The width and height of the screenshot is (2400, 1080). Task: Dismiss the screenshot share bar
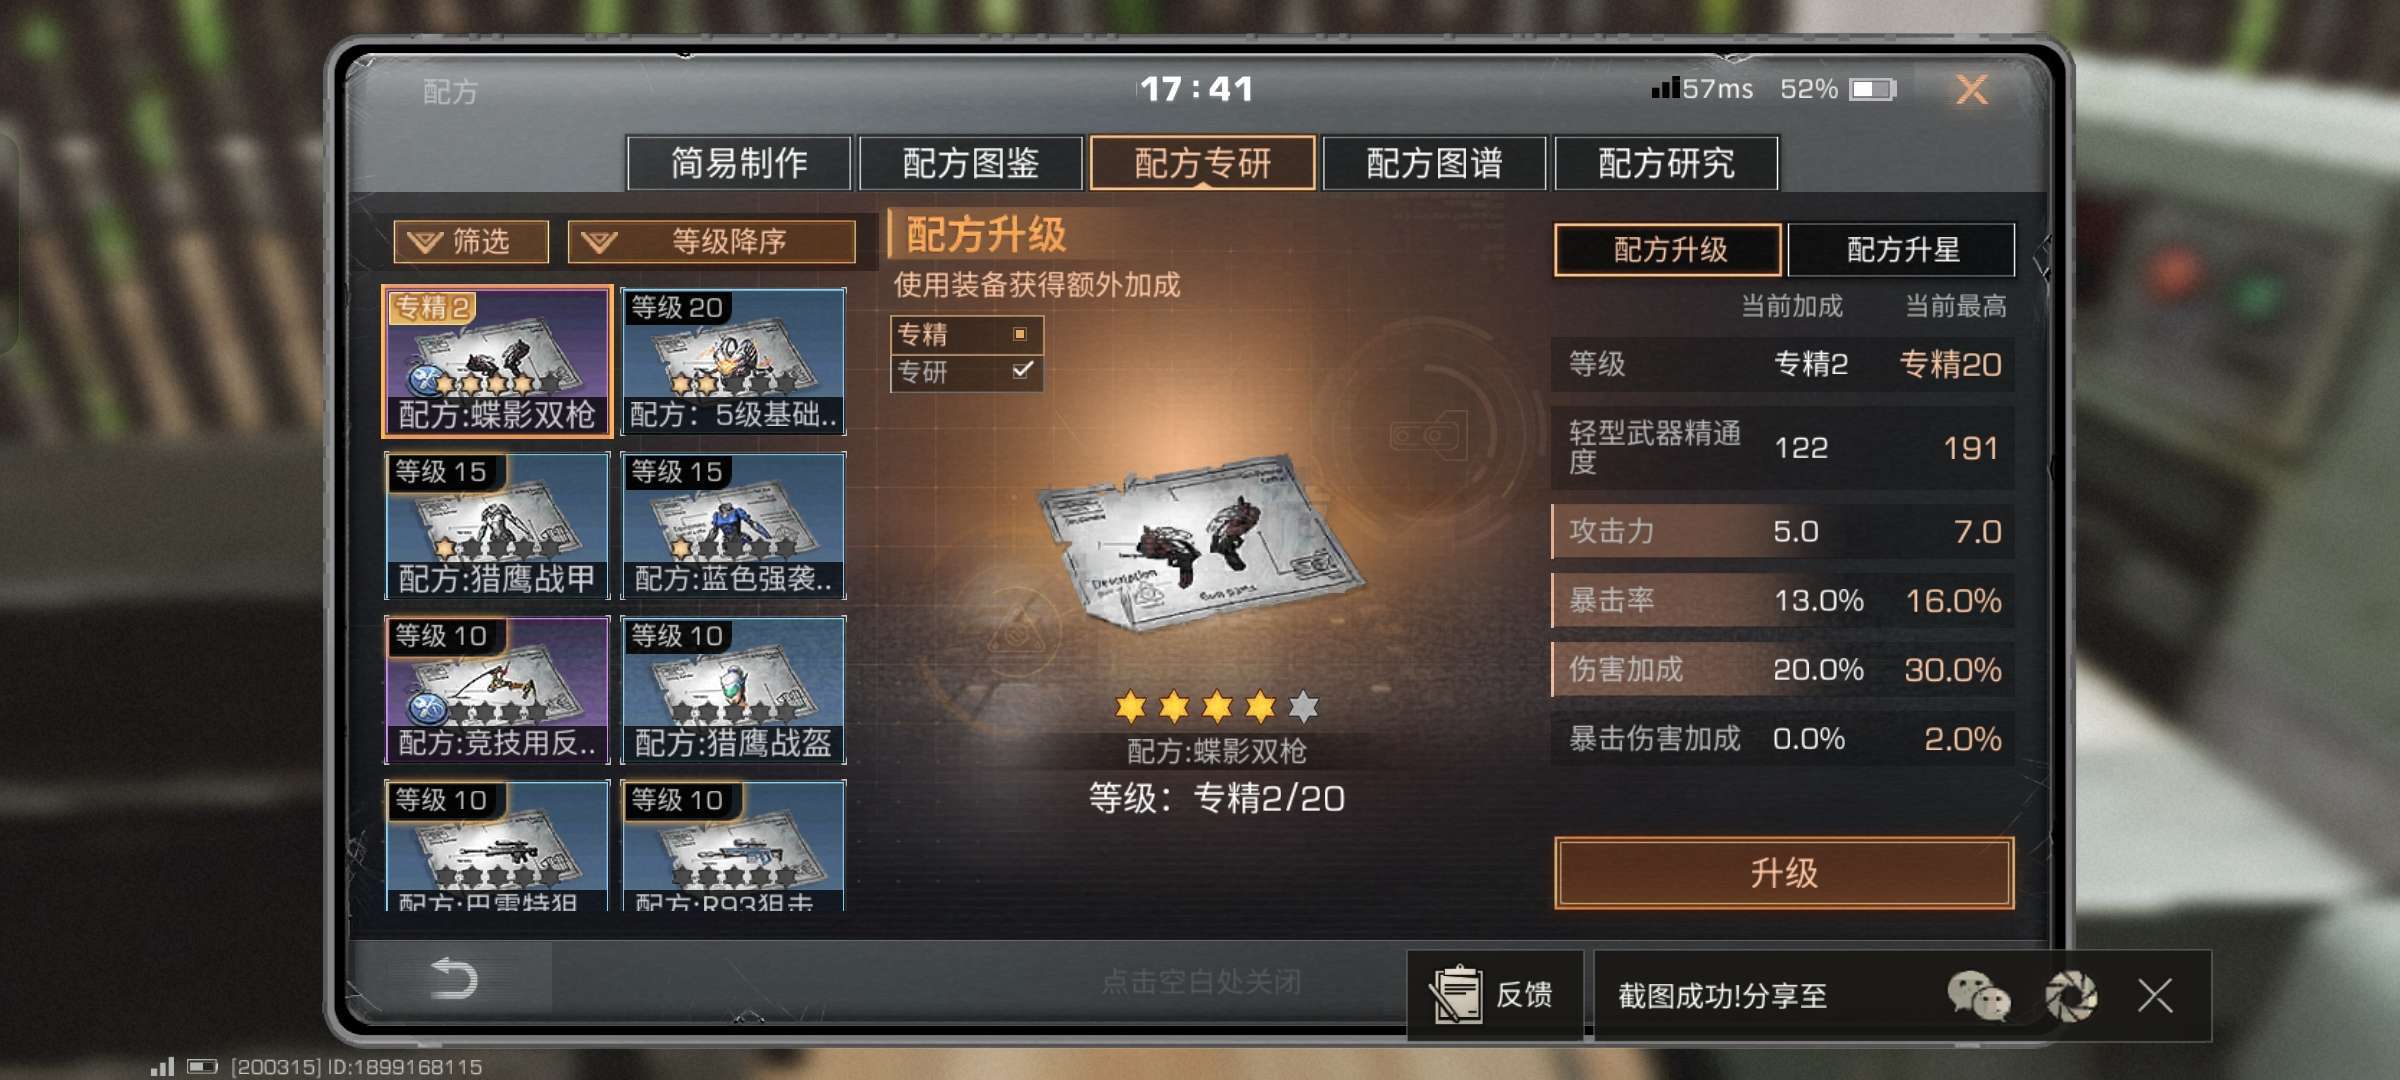coord(2155,996)
